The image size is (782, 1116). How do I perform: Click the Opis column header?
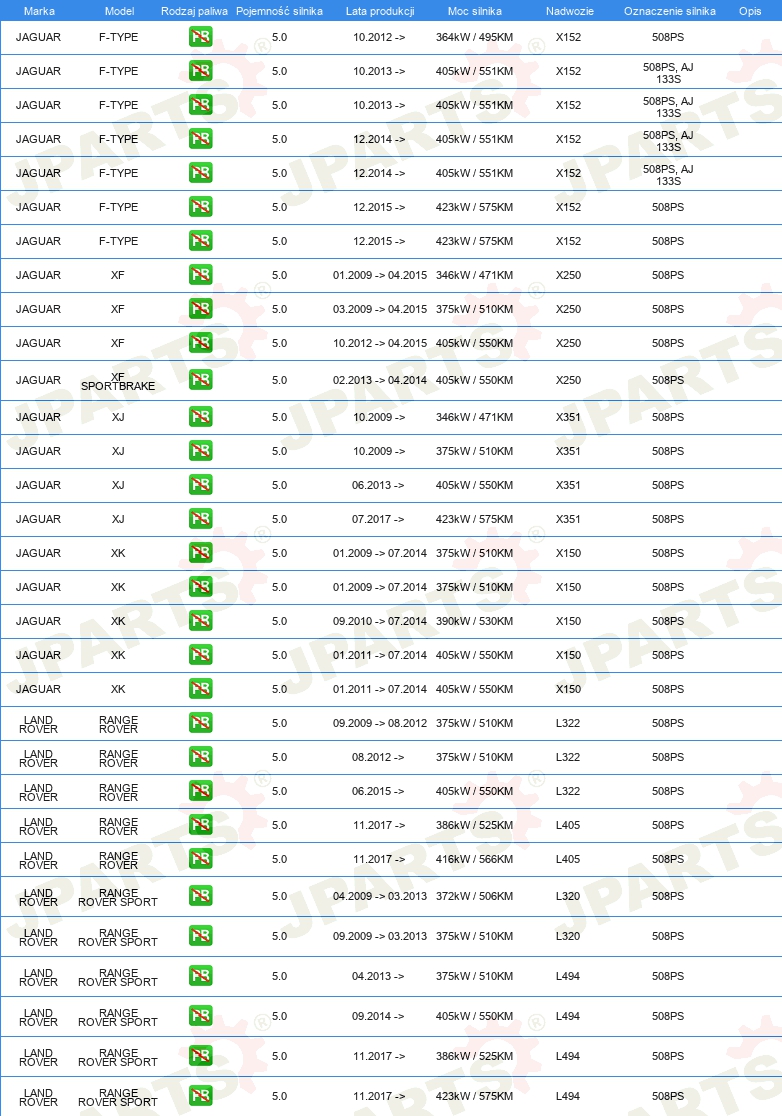[x=750, y=11]
